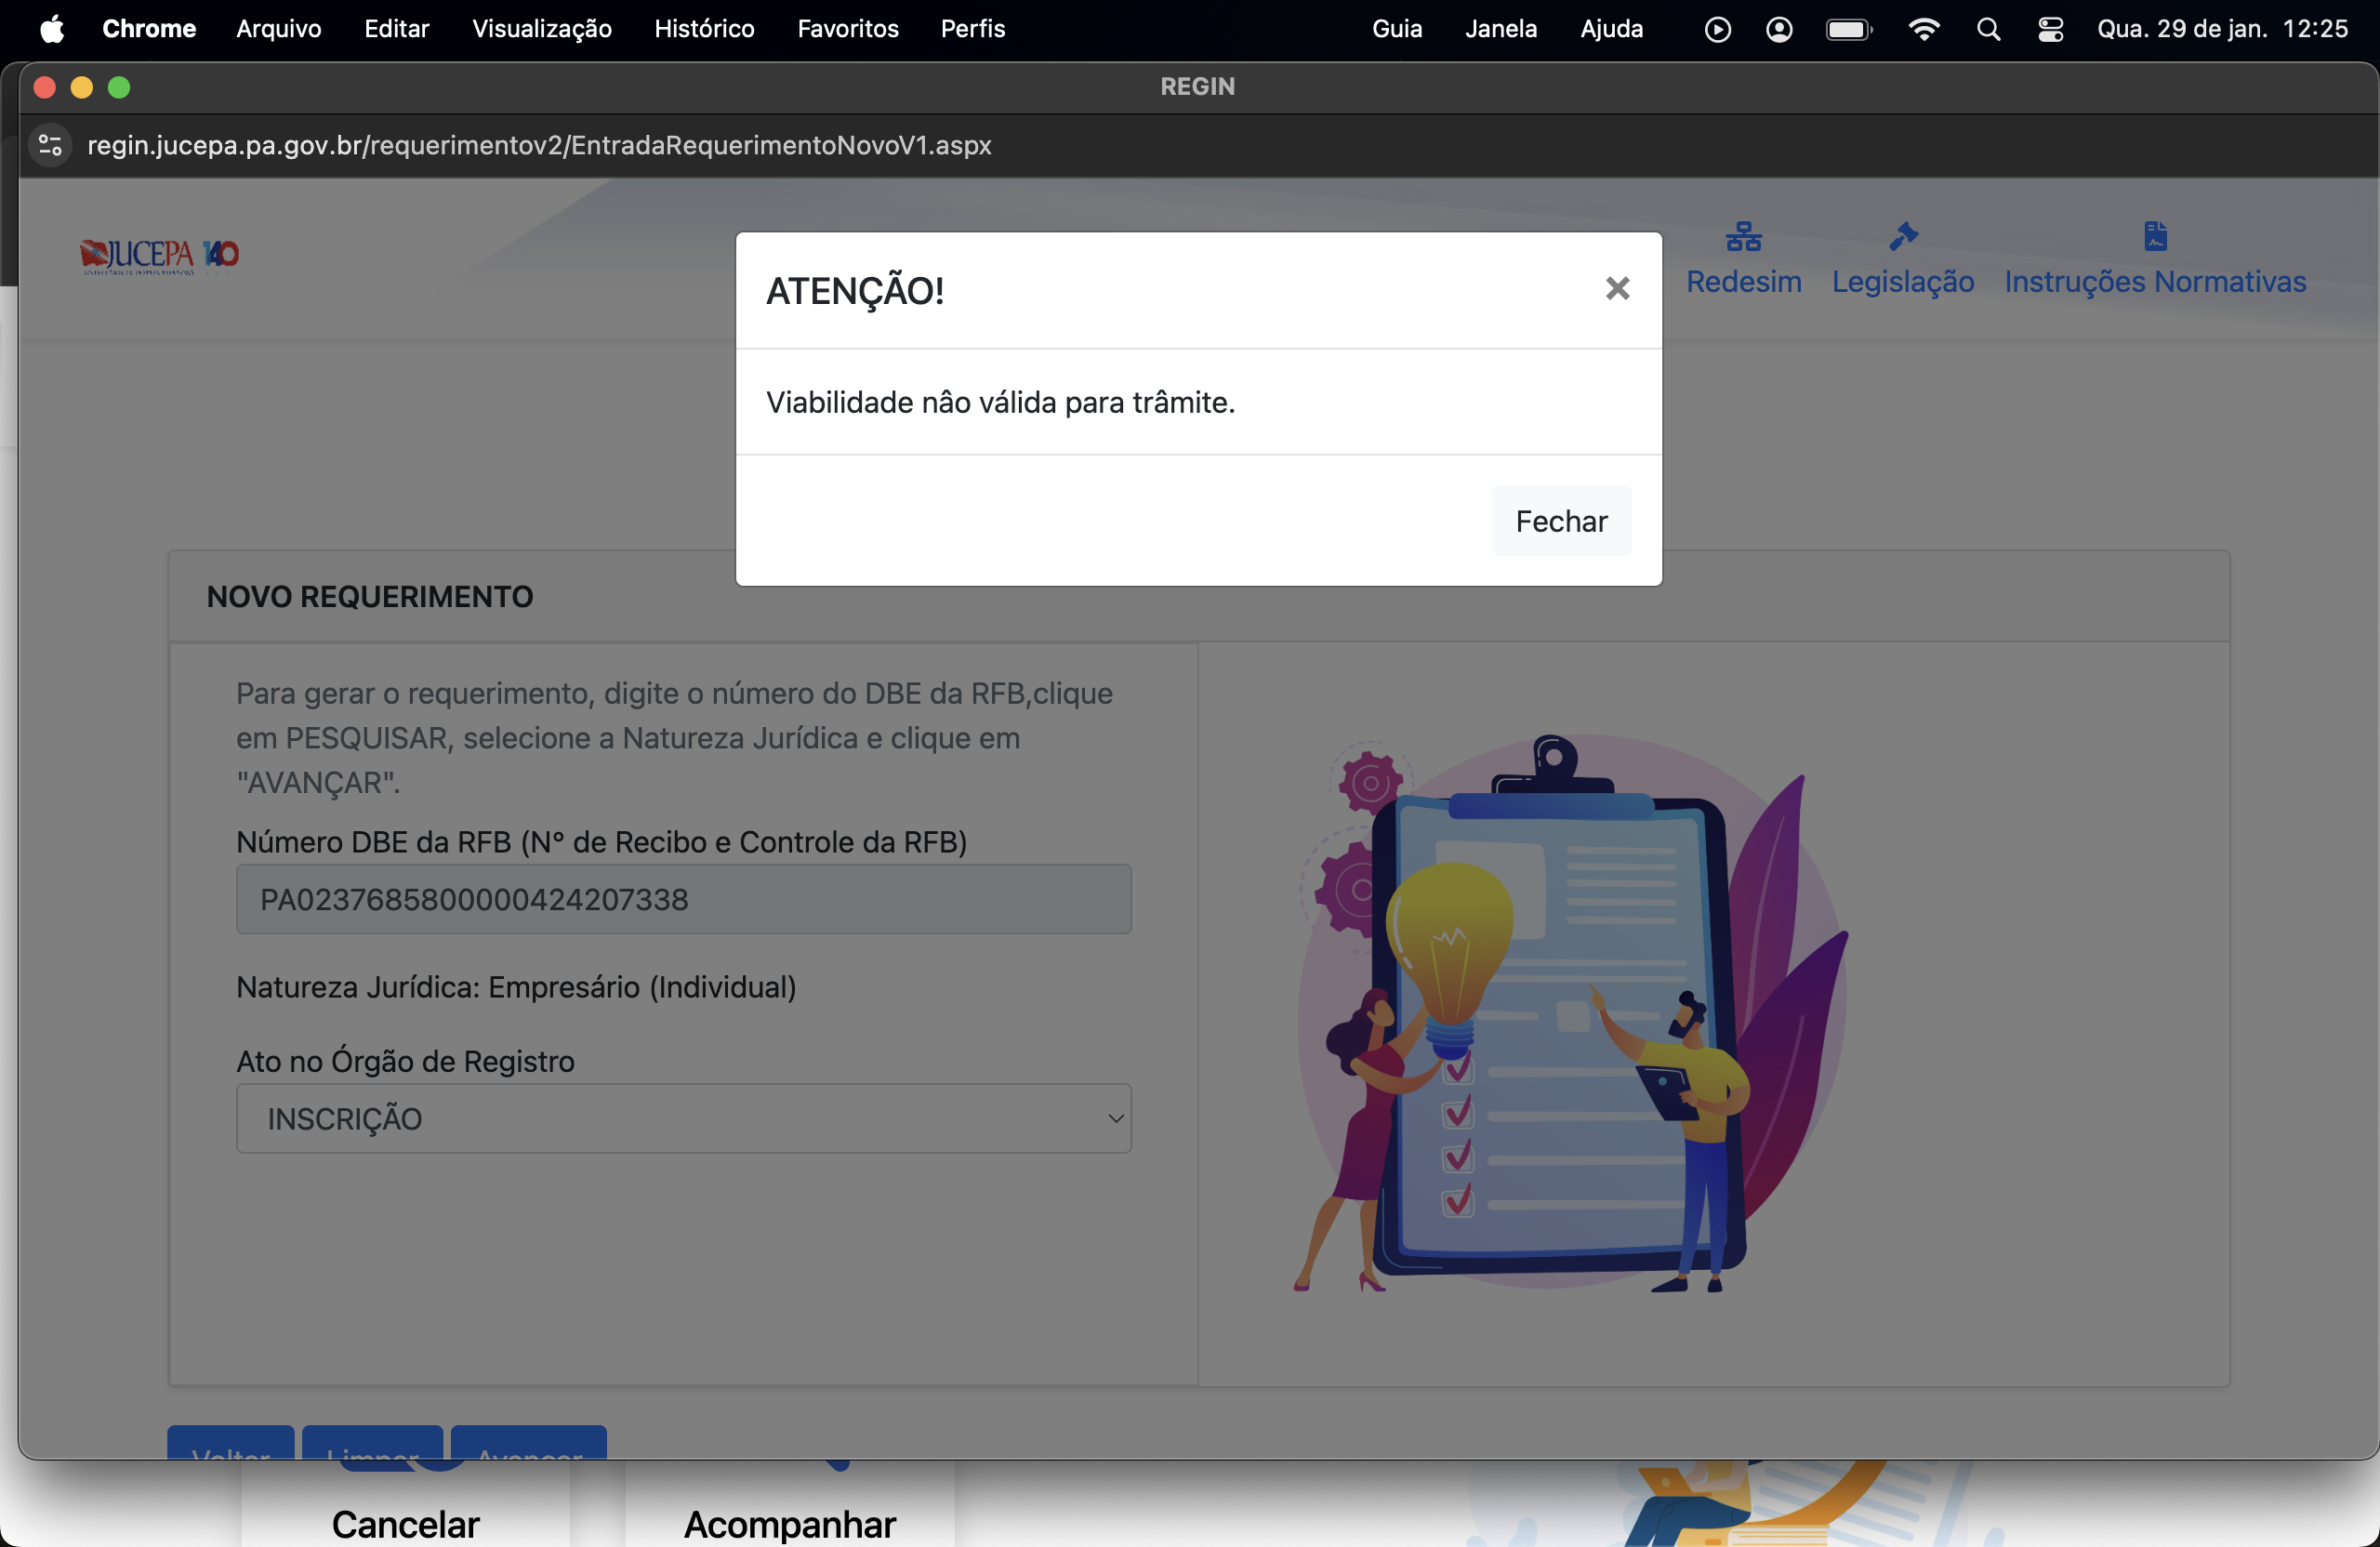The image size is (2380, 1547).
Task: Click the NOVO REQUERIMENTO heading
Action: (x=370, y=597)
